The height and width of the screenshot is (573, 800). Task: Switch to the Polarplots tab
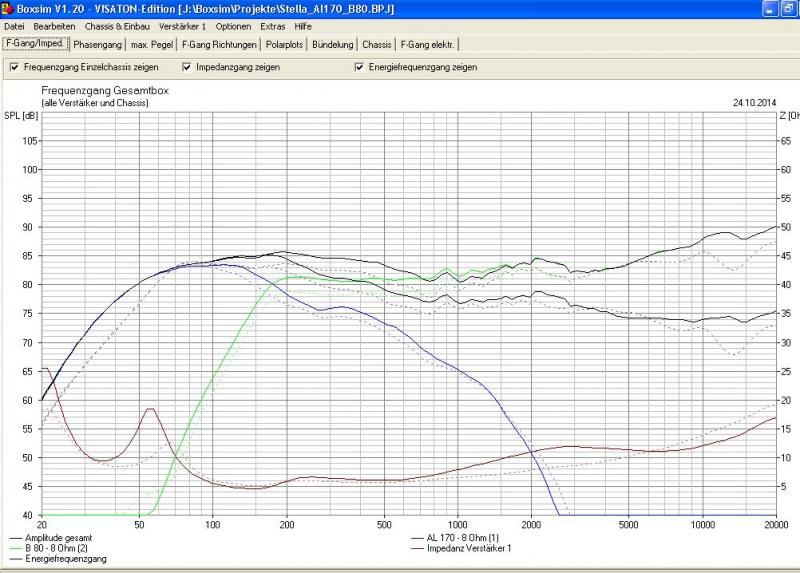pyautogui.click(x=284, y=45)
